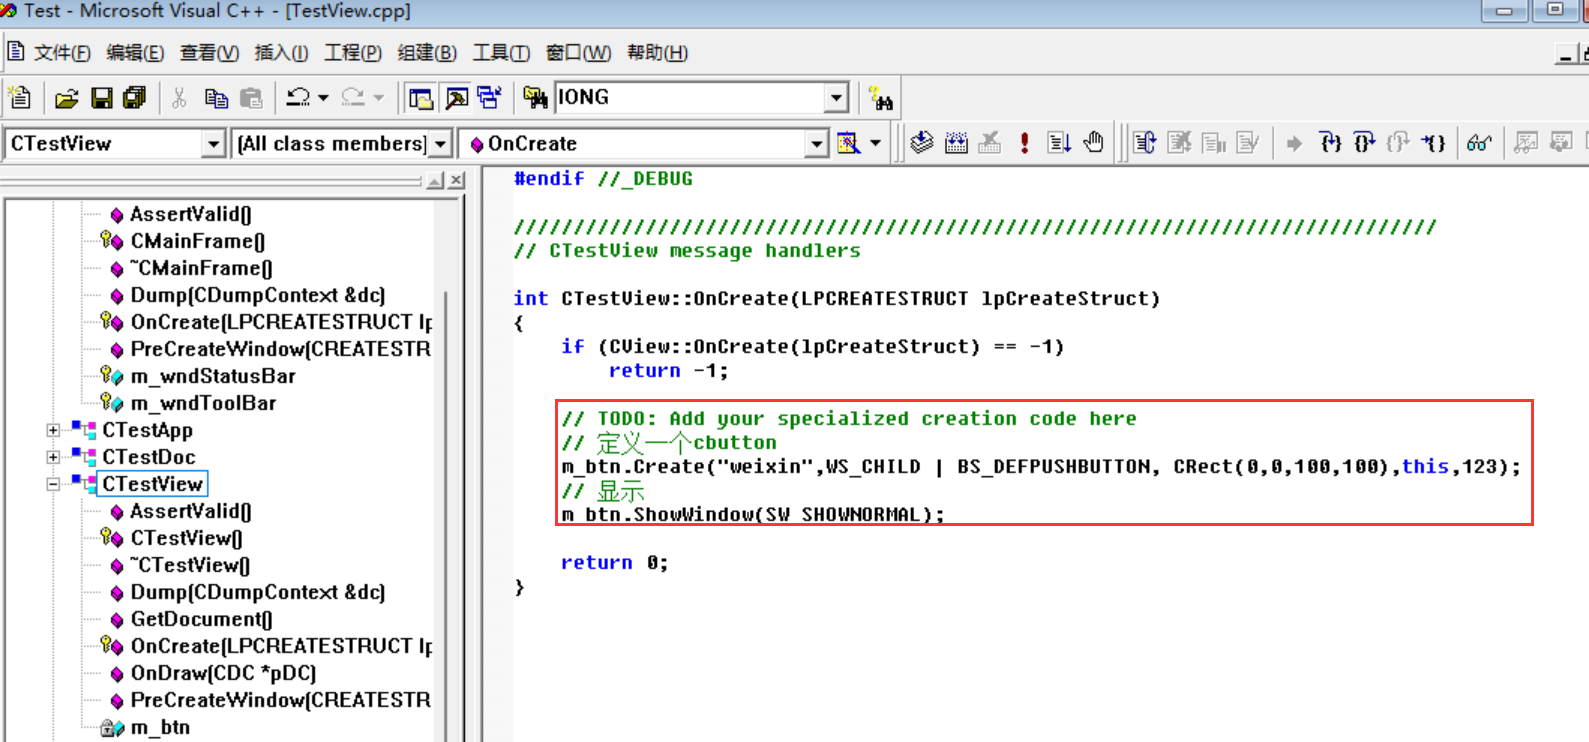Click the Search help binoculars icon

tap(880, 98)
